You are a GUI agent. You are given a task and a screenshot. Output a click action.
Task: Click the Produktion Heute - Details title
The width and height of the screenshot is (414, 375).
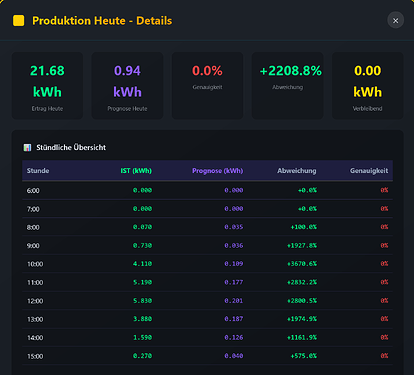point(102,21)
